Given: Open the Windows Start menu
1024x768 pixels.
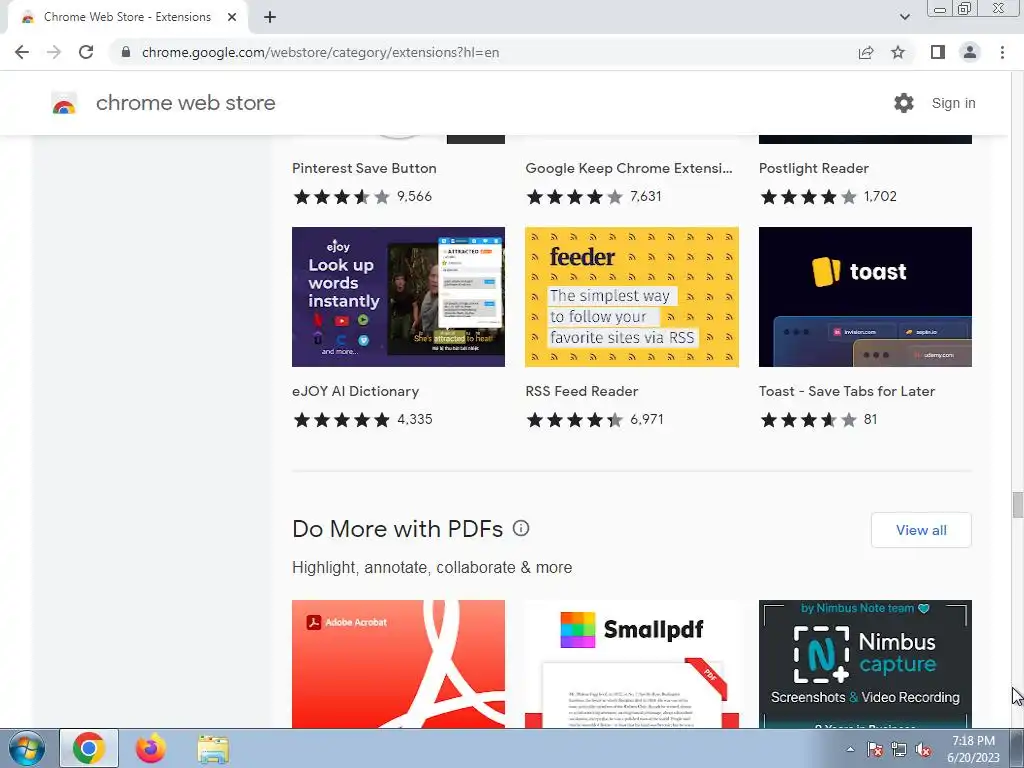Looking at the screenshot, I should pos(27,748).
